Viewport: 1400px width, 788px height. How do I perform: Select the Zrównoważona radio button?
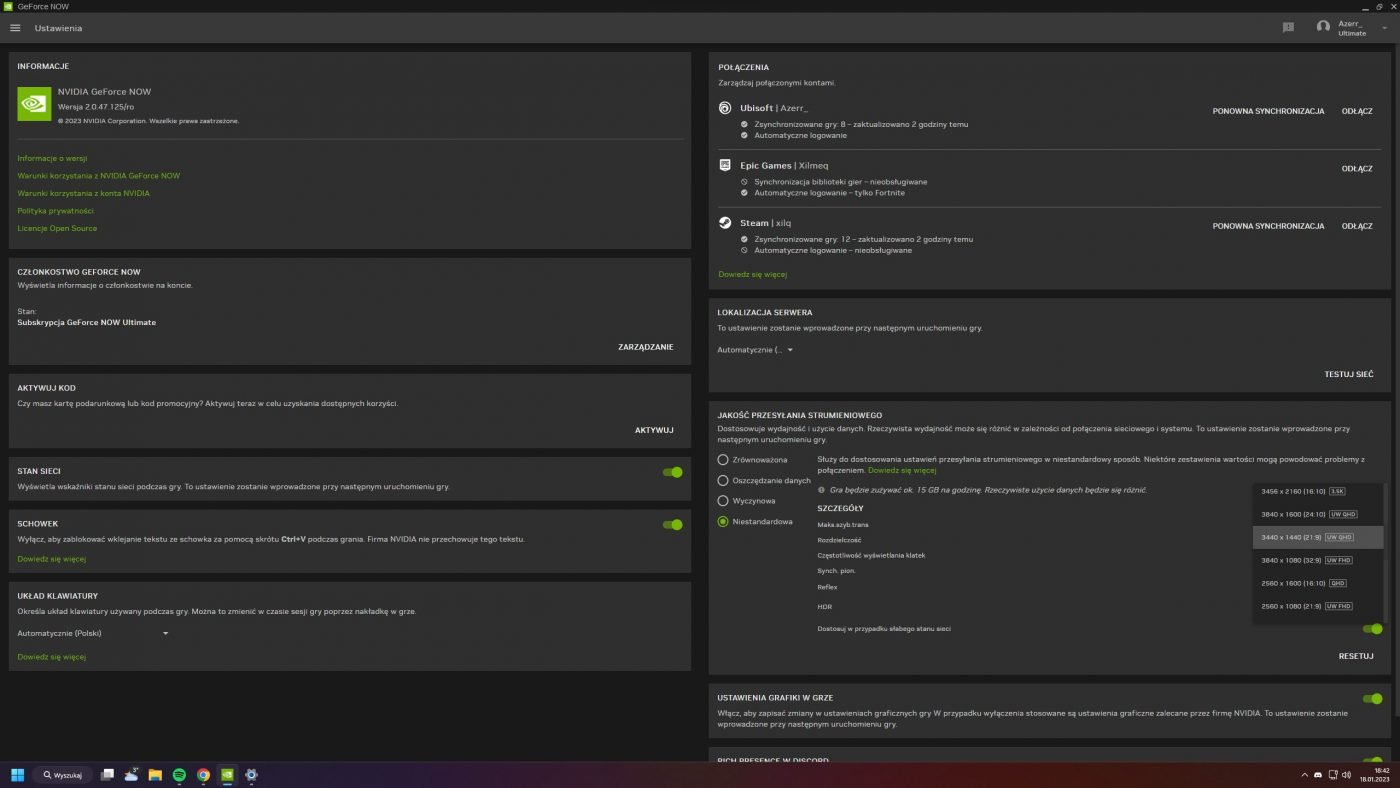point(723,460)
